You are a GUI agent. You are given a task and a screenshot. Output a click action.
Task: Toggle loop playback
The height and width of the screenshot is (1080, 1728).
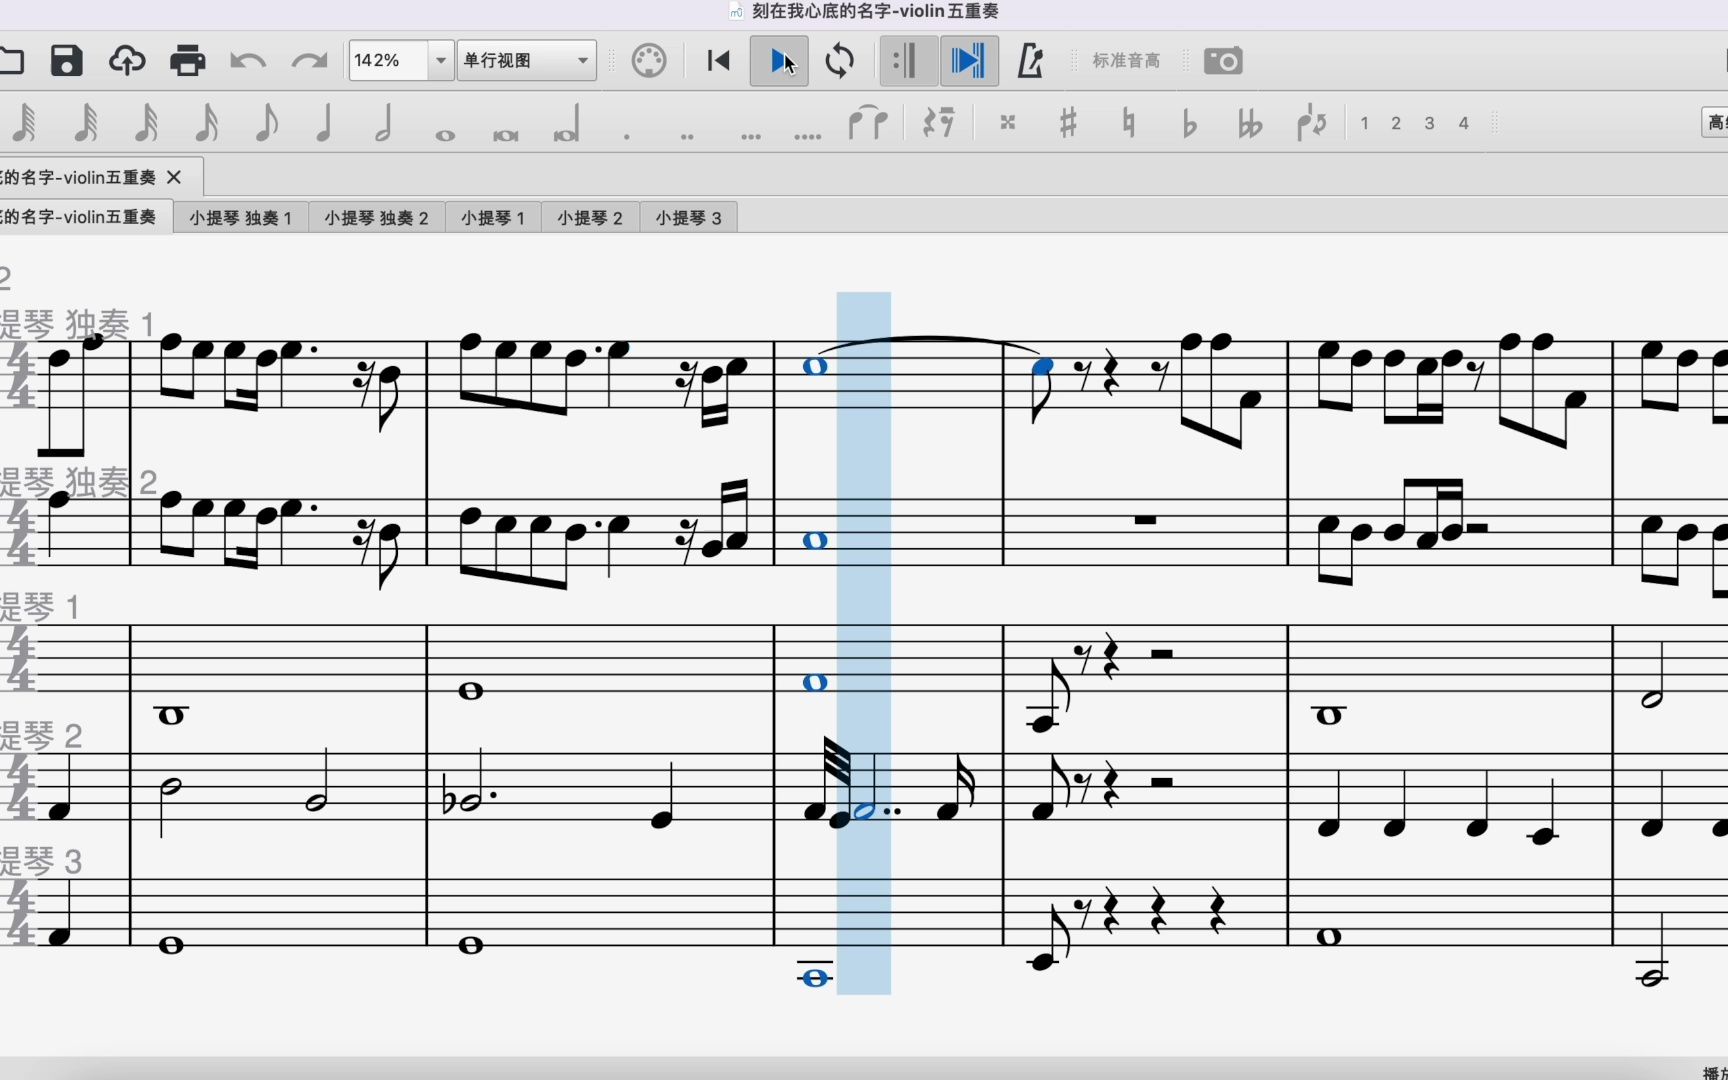click(840, 61)
